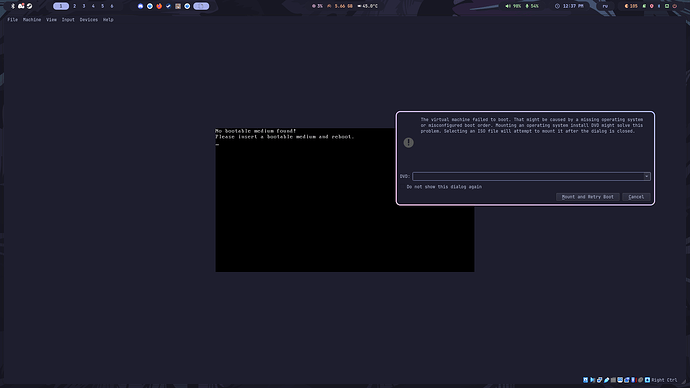The height and width of the screenshot is (388, 690).
Task: Open the View menu
Action: pyautogui.click(x=51, y=20)
